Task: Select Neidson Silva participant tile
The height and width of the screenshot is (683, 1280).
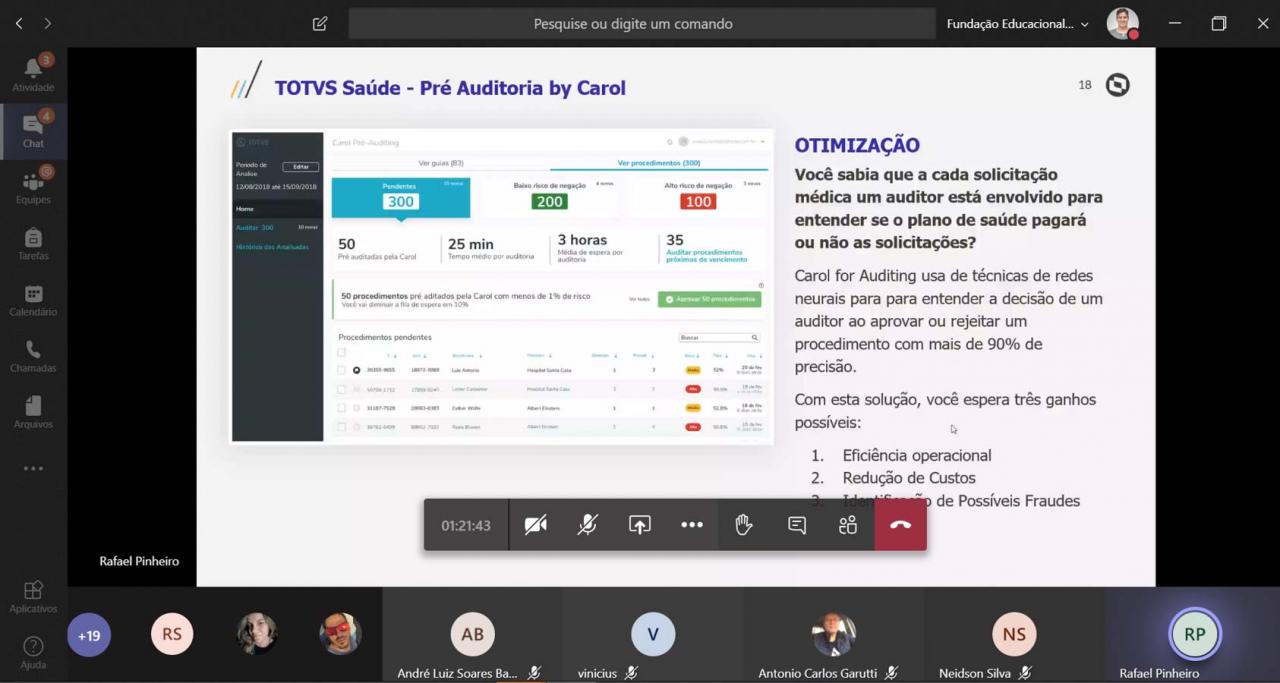Action: 1014,635
